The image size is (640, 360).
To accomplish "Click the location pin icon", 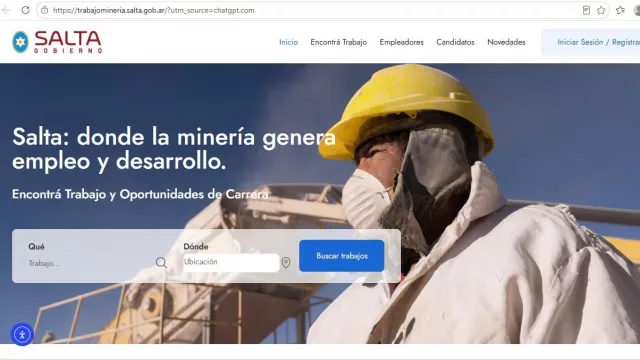I will 286,262.
